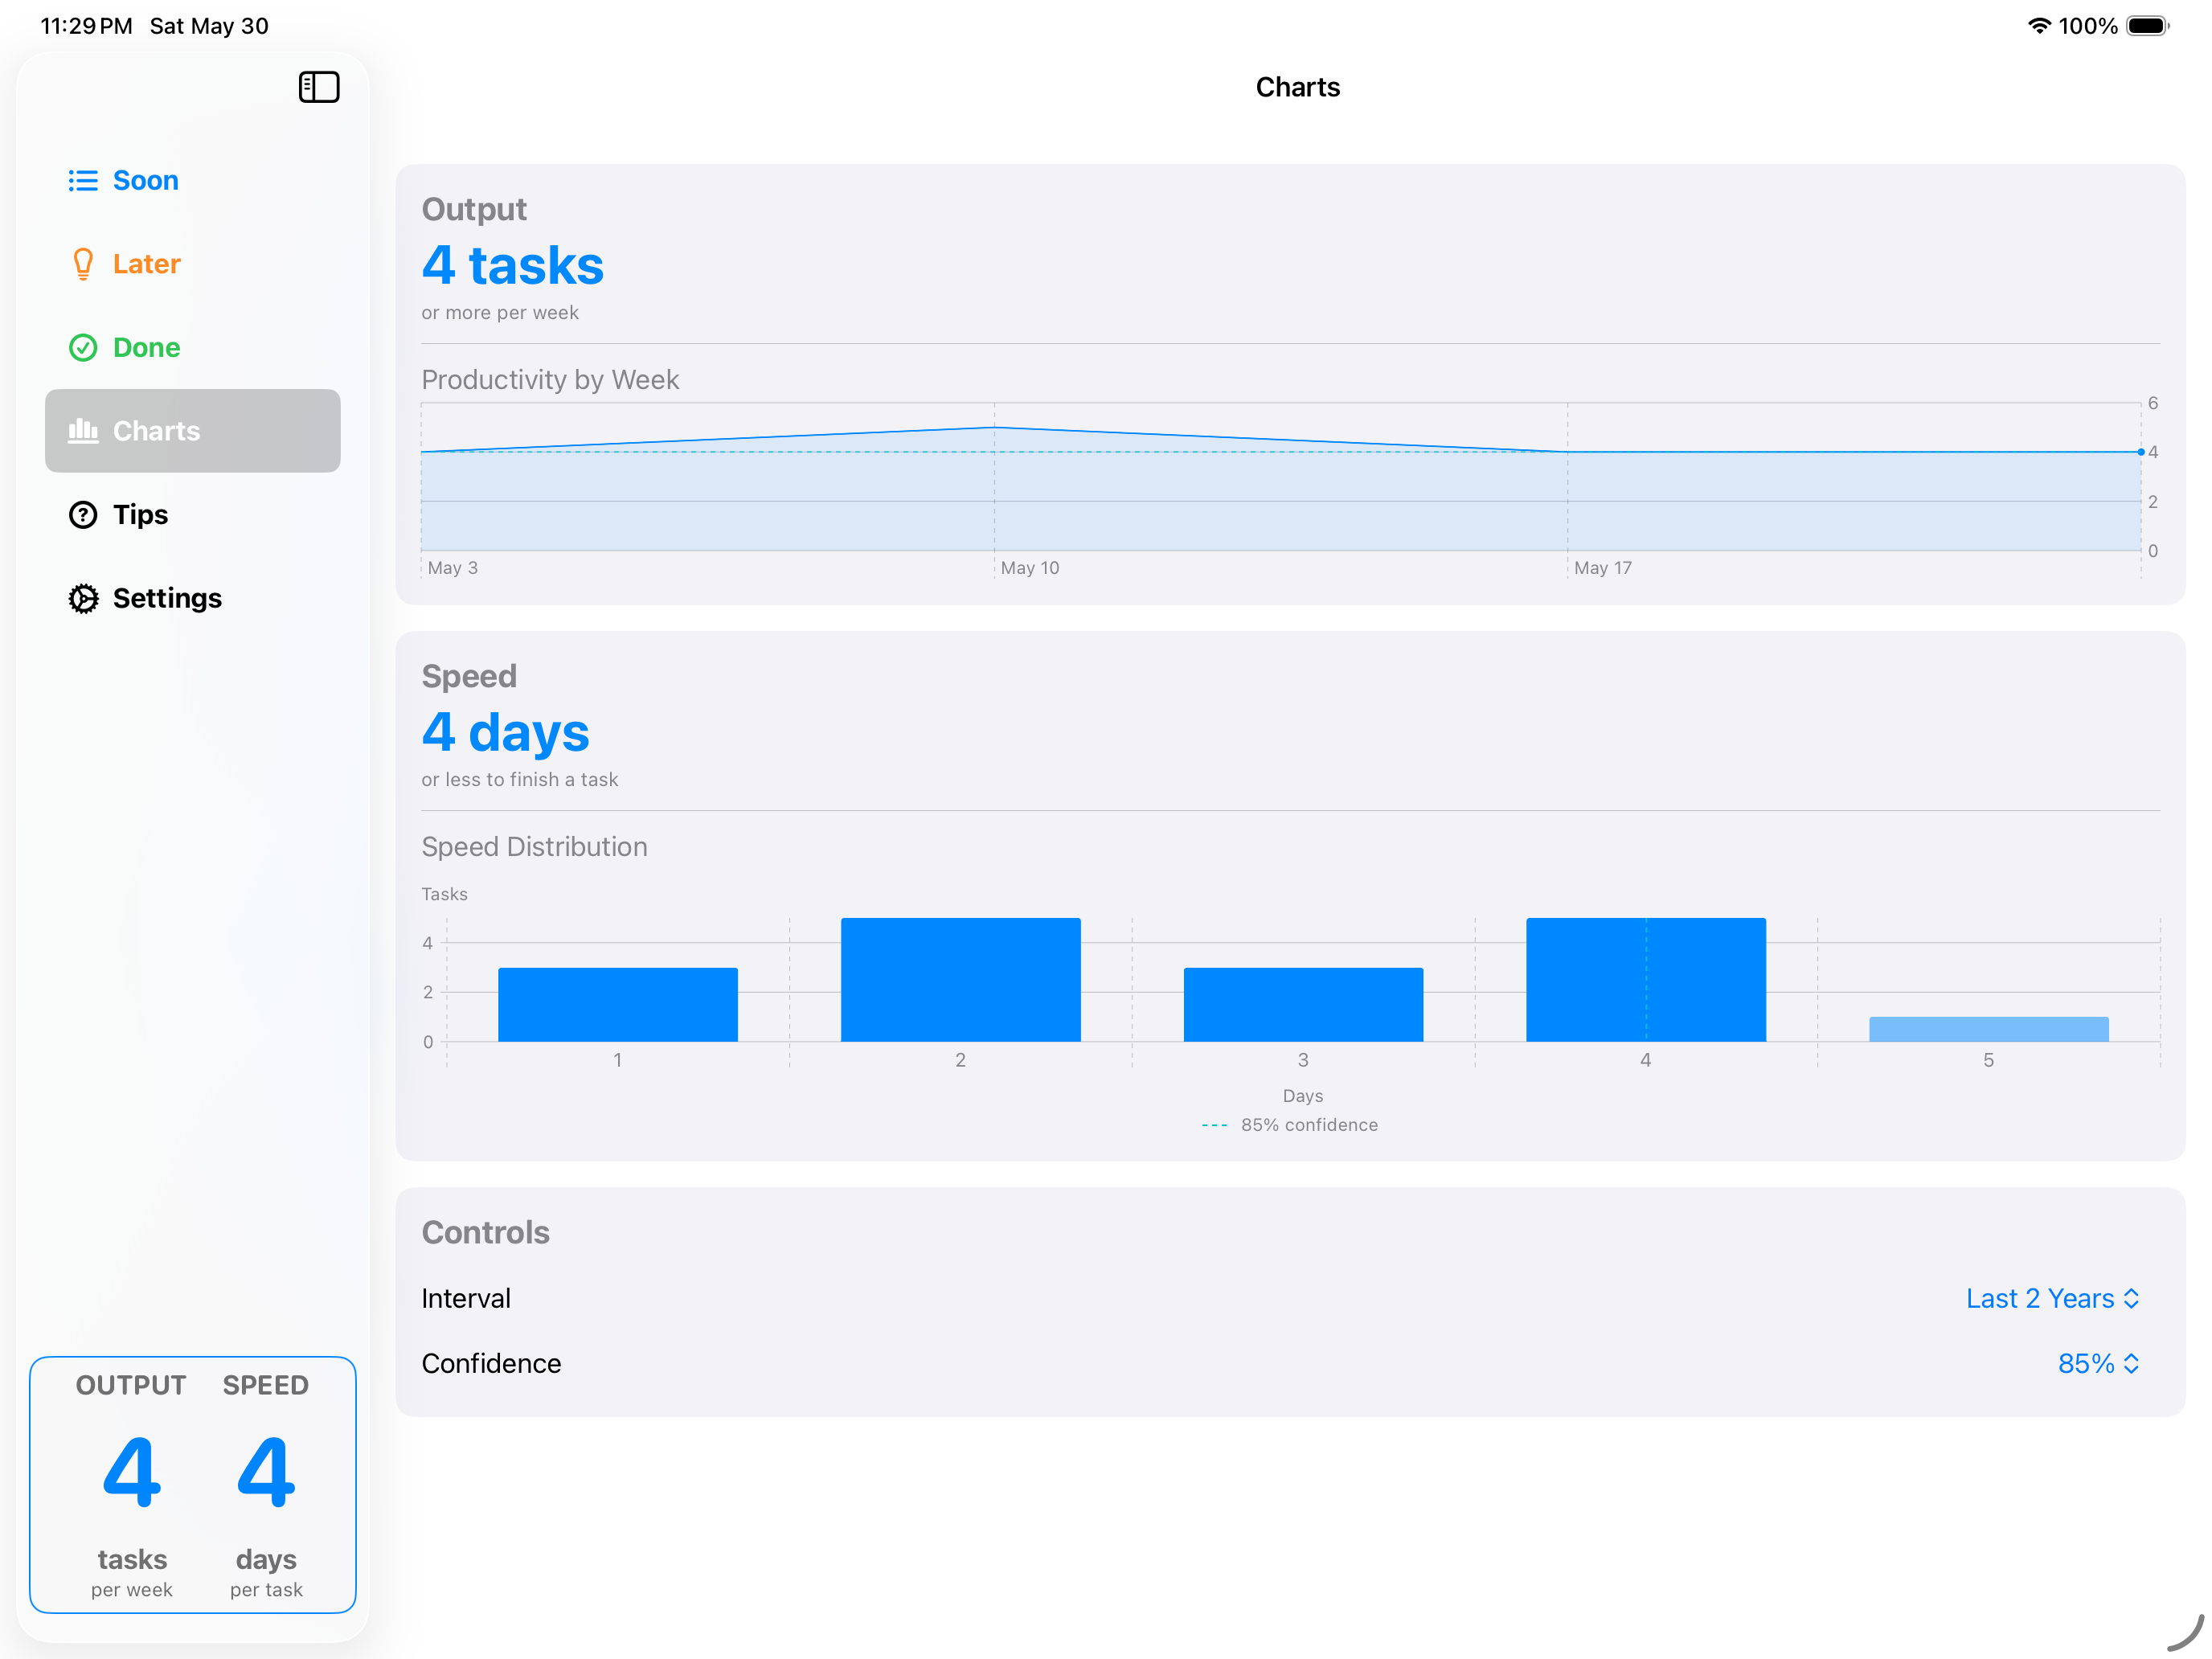Click the Tips question-mark icon
Image resolution: width=2212 pixels, height=1659 pixels.
(x=83, y=515)
